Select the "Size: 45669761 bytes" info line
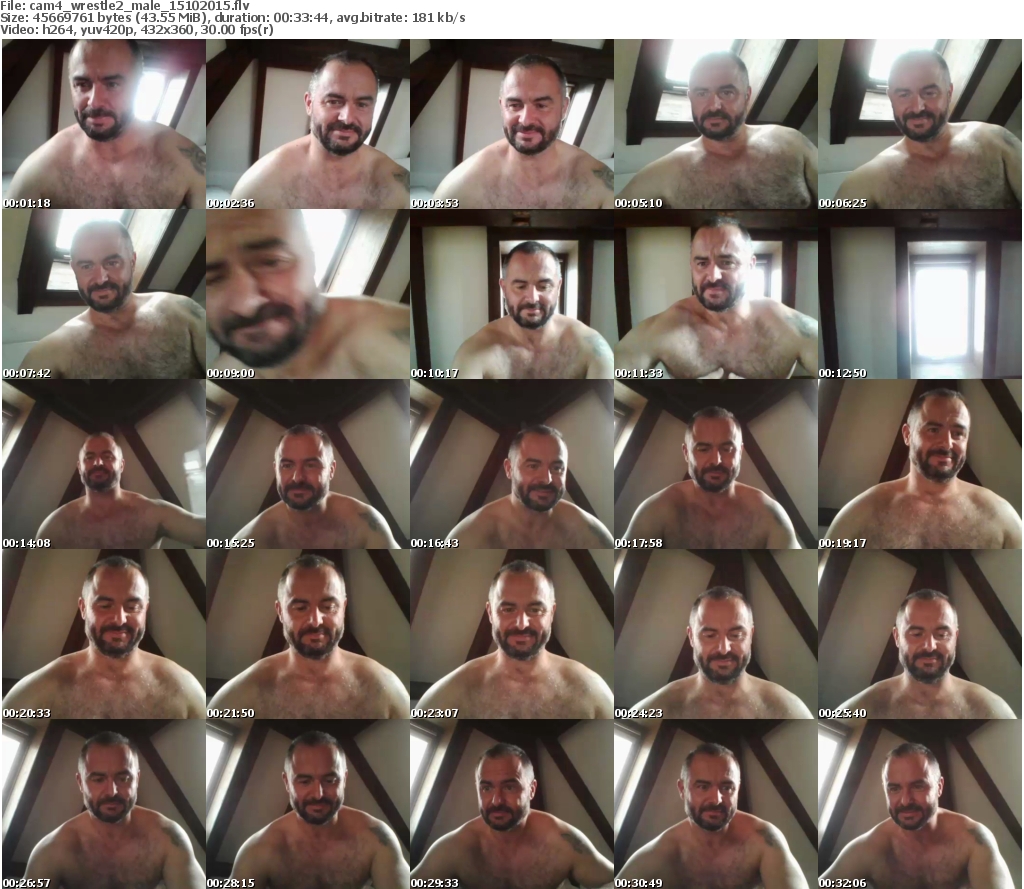The height and width of the screenshot is (889, 1024). coord(233,18)
